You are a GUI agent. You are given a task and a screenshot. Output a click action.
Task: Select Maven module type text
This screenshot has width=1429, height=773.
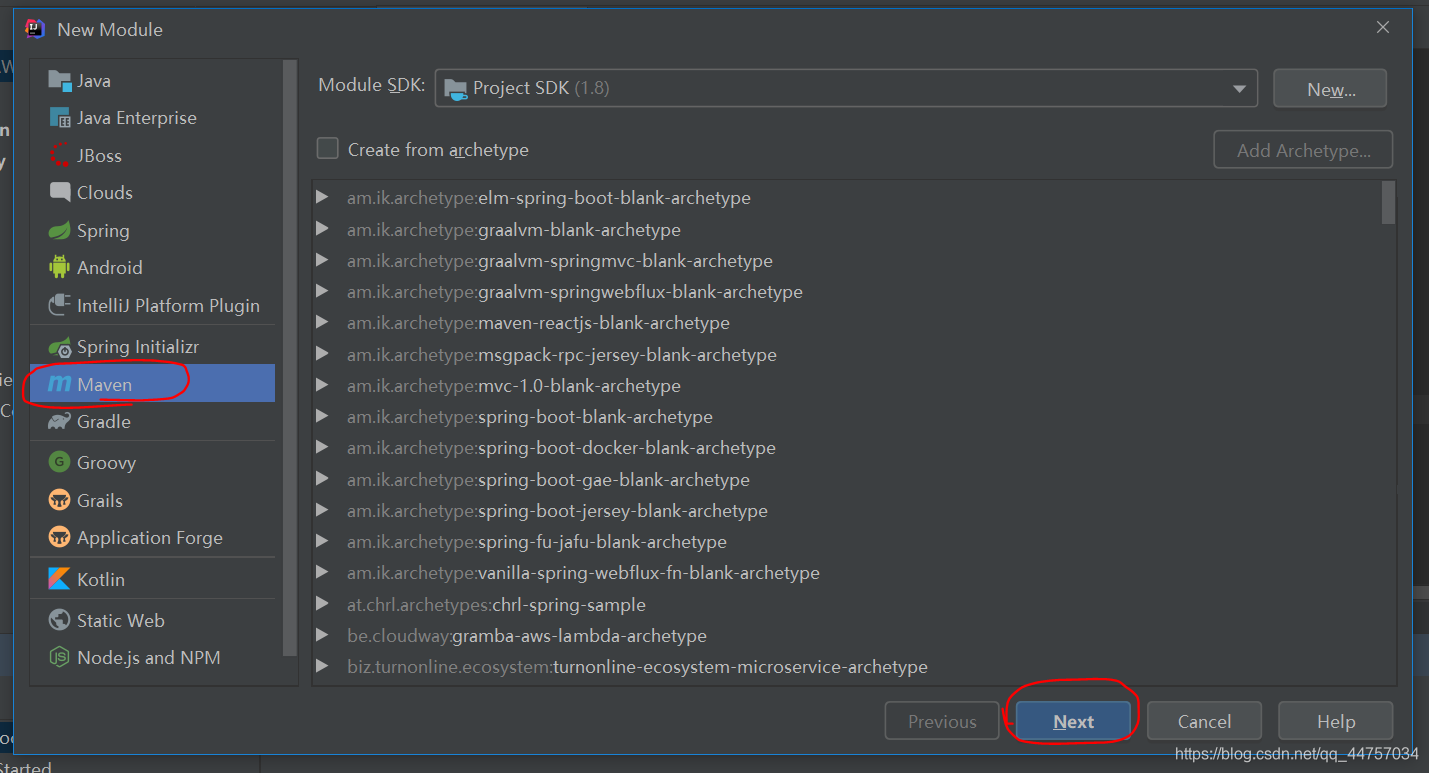click(x=104, y=384)
